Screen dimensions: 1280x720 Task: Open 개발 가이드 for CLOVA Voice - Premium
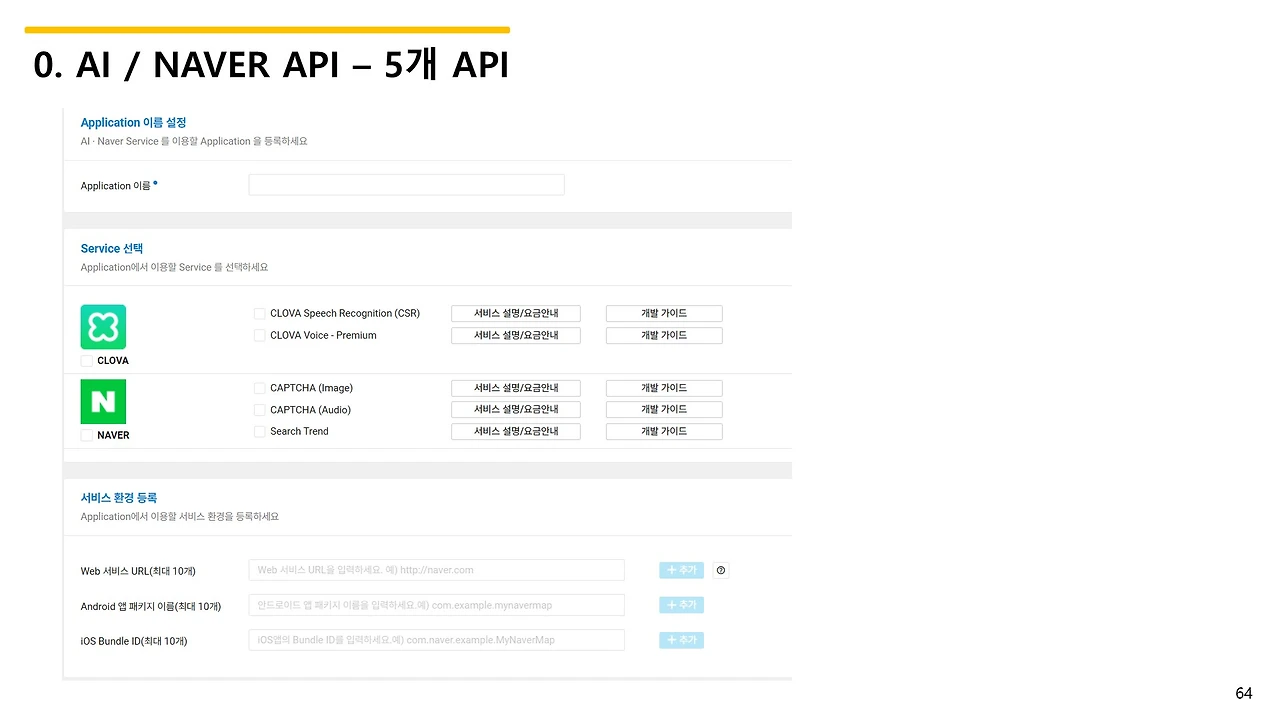[664, 336]
